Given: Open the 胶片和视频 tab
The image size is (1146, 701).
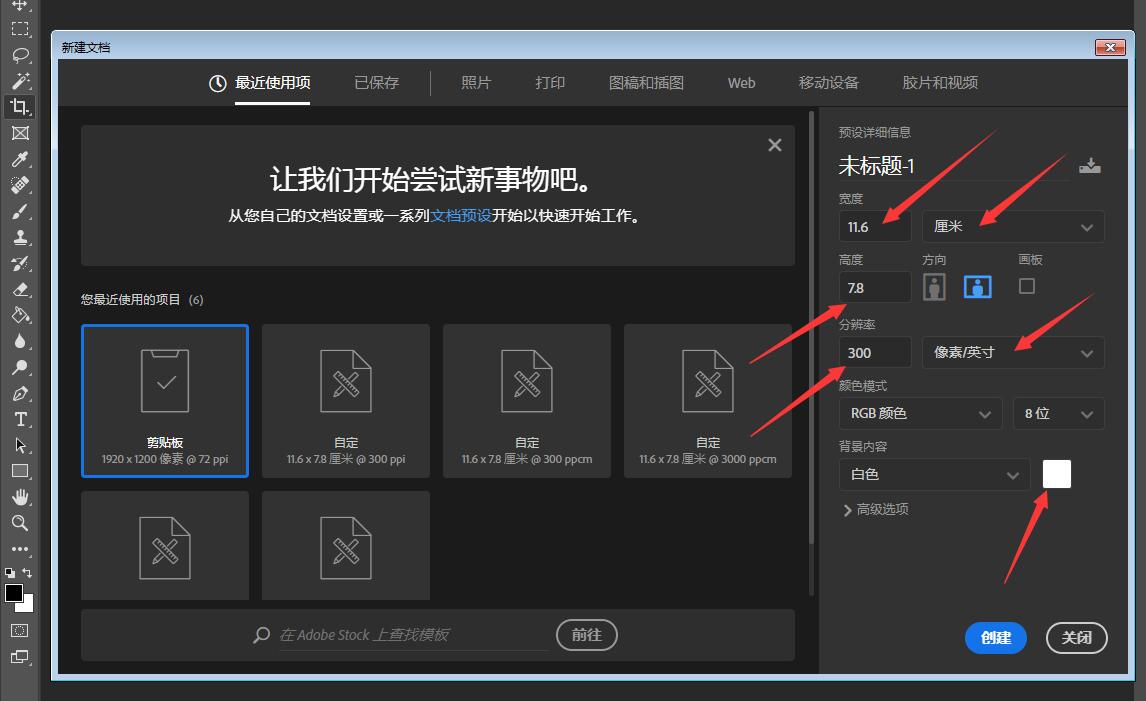Looking at the screenshot, I should (x=938, y=83).
